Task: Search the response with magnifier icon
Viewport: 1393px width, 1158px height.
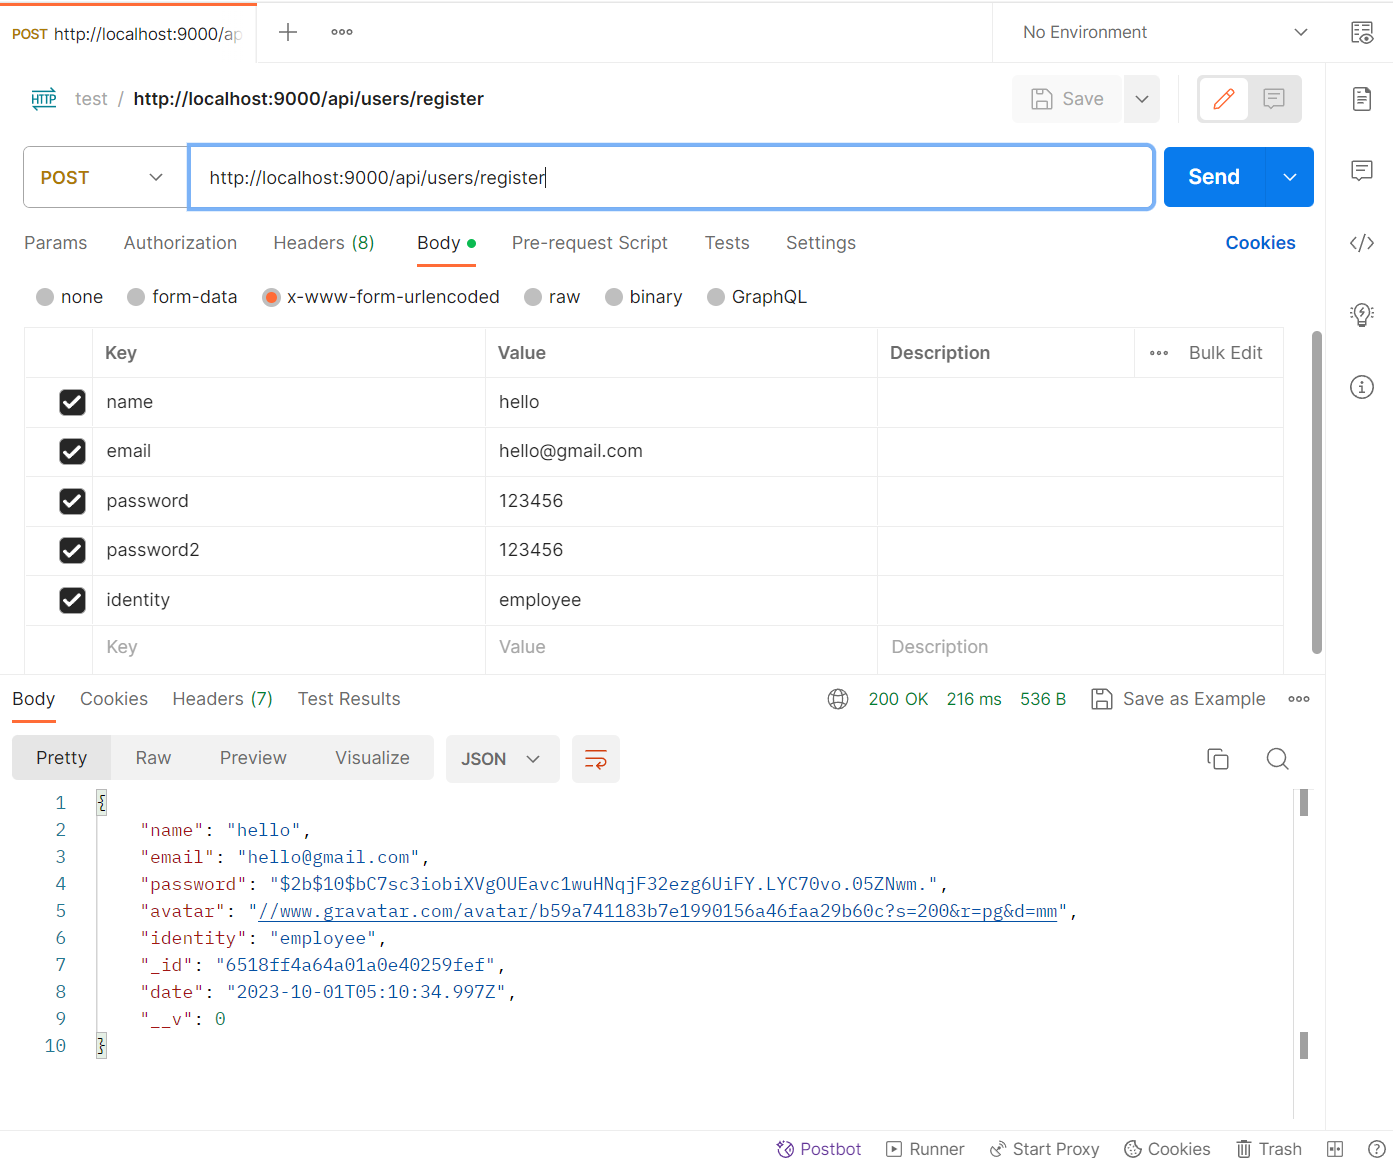Action: point(1277,759)
